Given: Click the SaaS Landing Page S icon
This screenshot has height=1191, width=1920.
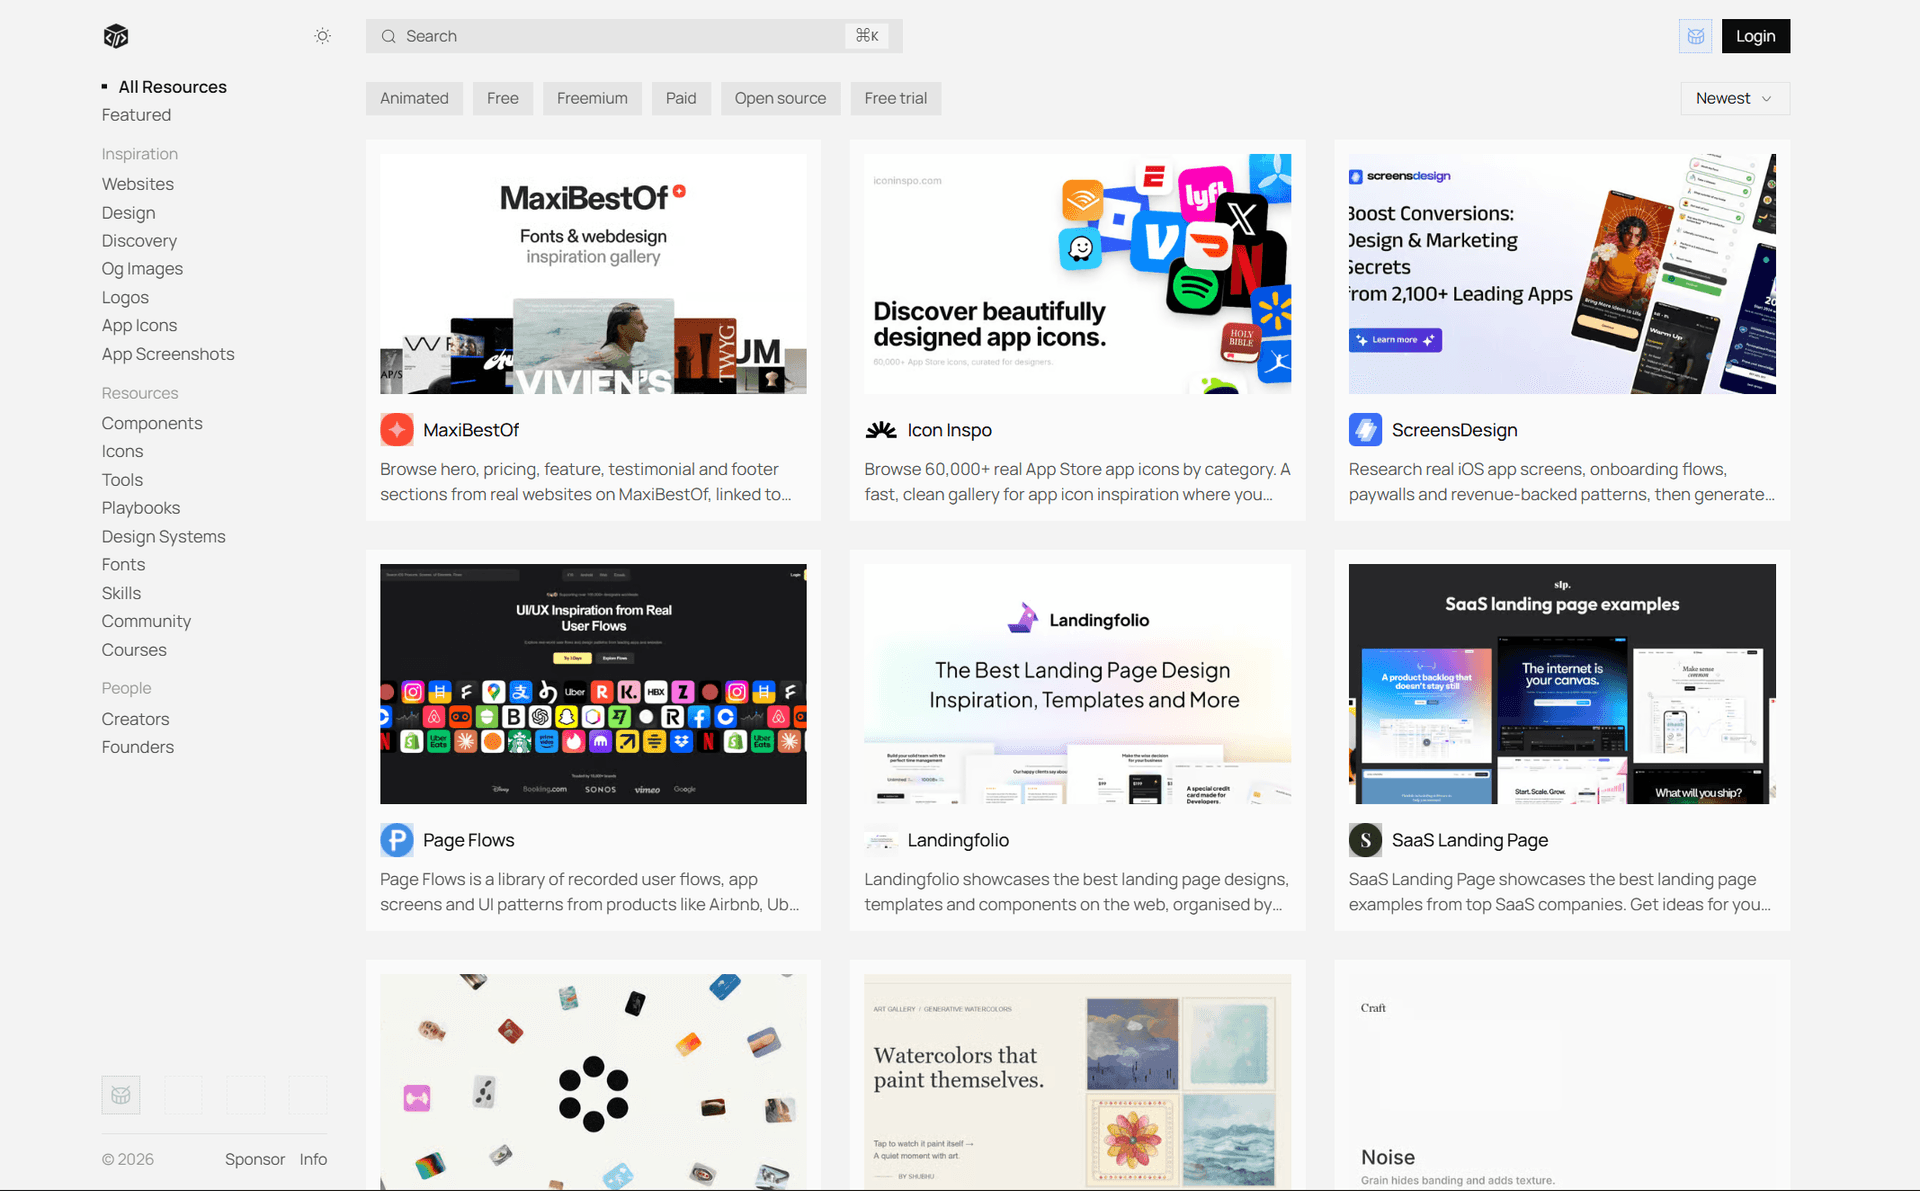Looking at the screenshot, I should 1365,840.
